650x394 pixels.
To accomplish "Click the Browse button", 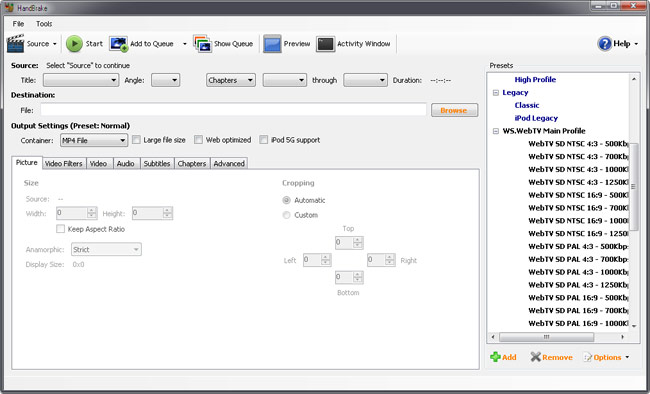I will 454,110.
